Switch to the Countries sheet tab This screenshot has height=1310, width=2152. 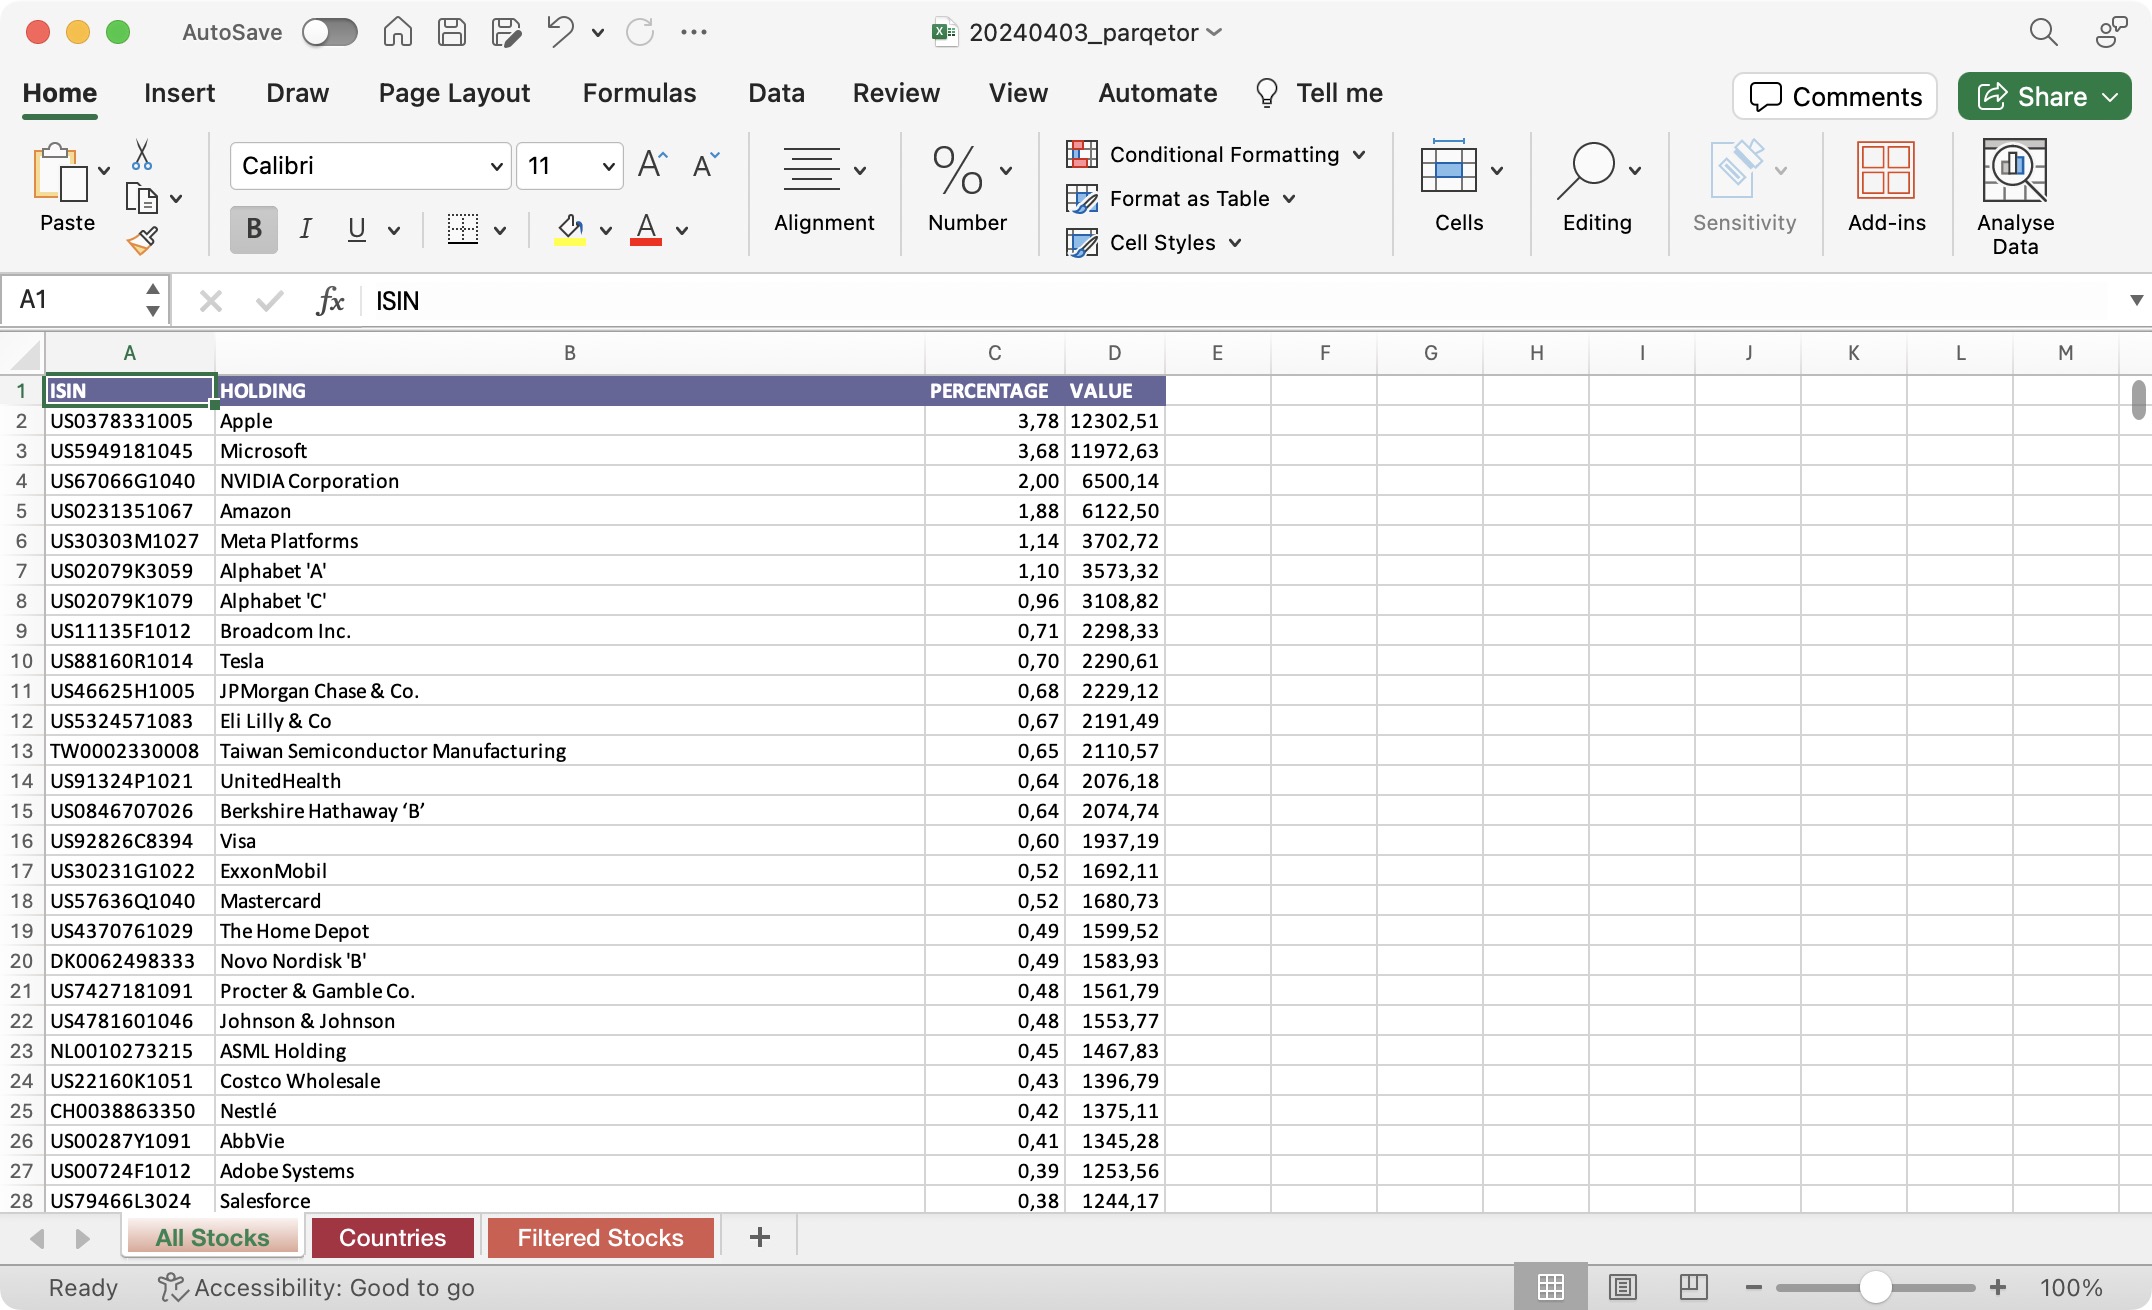(x=392, y=1237)
